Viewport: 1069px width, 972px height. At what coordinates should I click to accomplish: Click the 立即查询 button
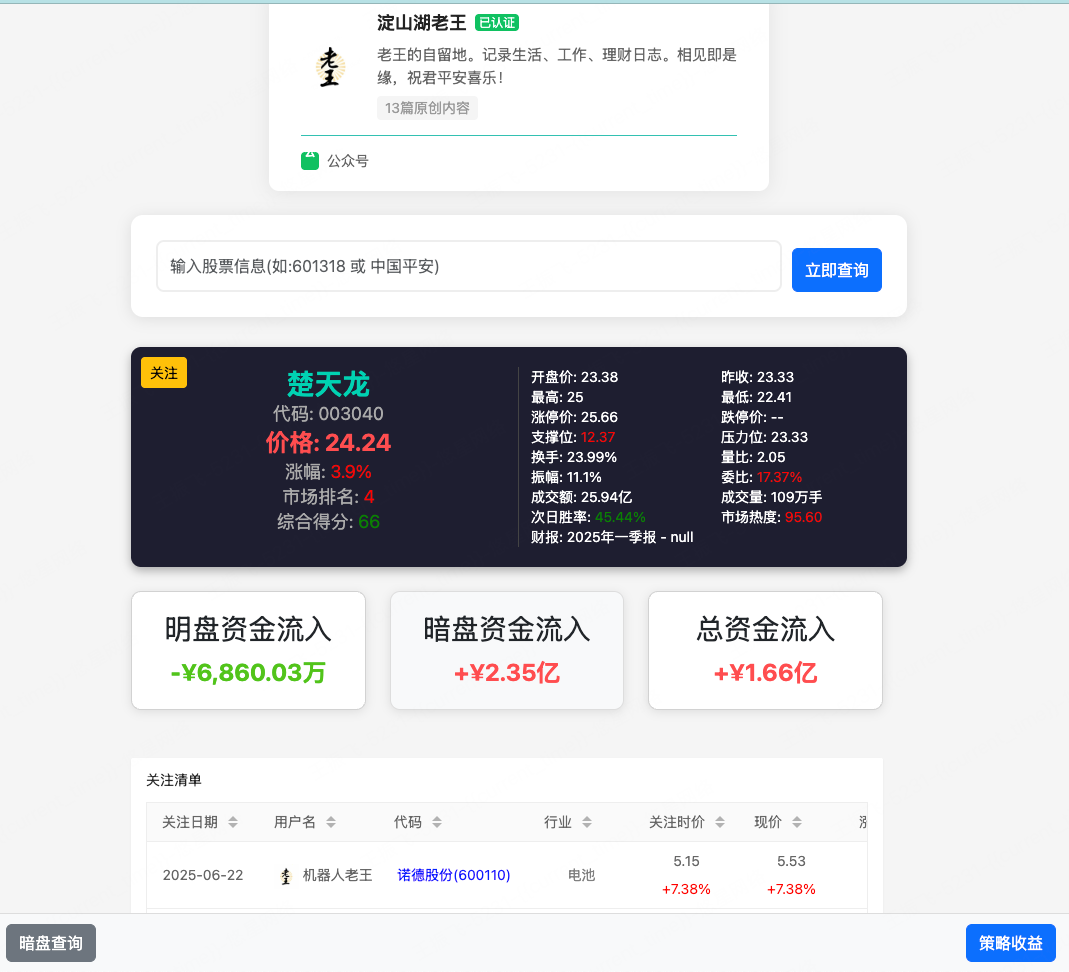pos(837,270)
